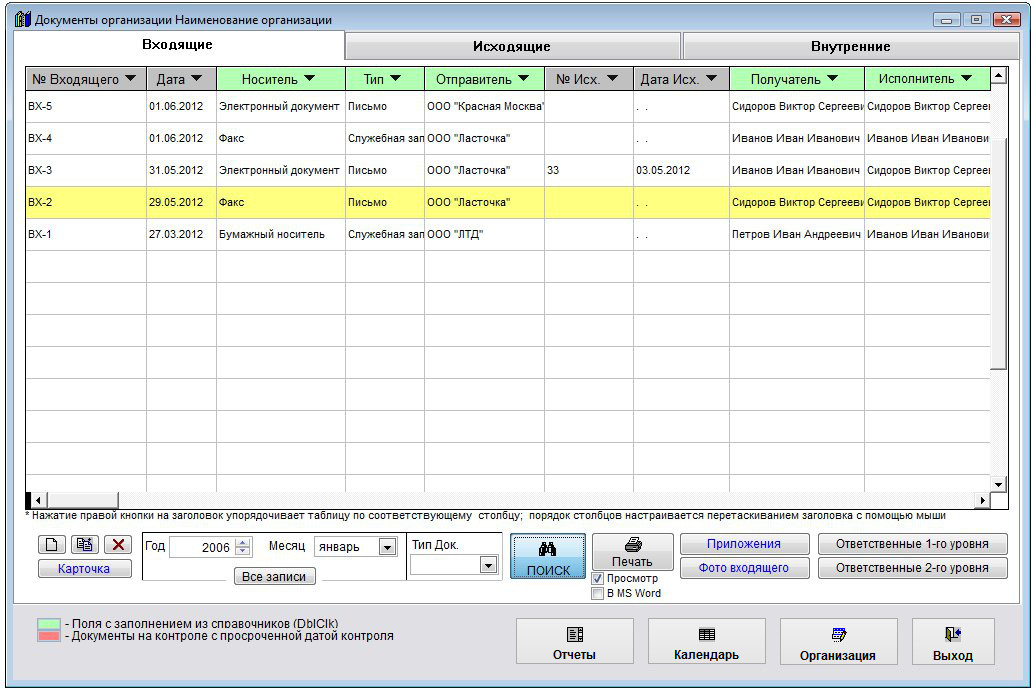
Task: Enable the В MS Word checkbox
Action: [x=598, y=593]
